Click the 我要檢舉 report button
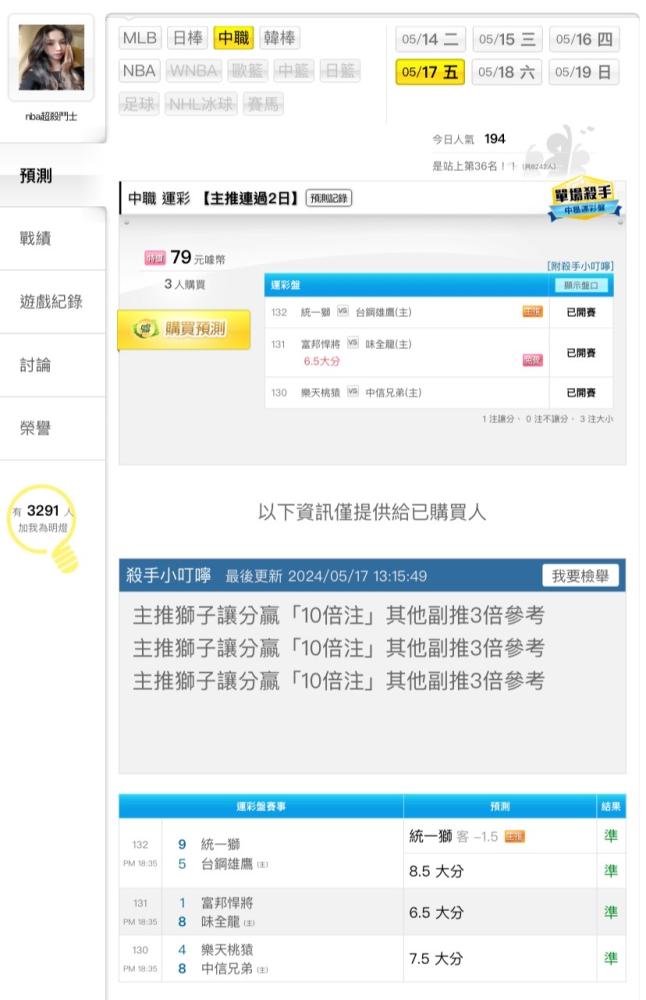This screenshot has height=1000, width=646. click(x=580, y=576)
